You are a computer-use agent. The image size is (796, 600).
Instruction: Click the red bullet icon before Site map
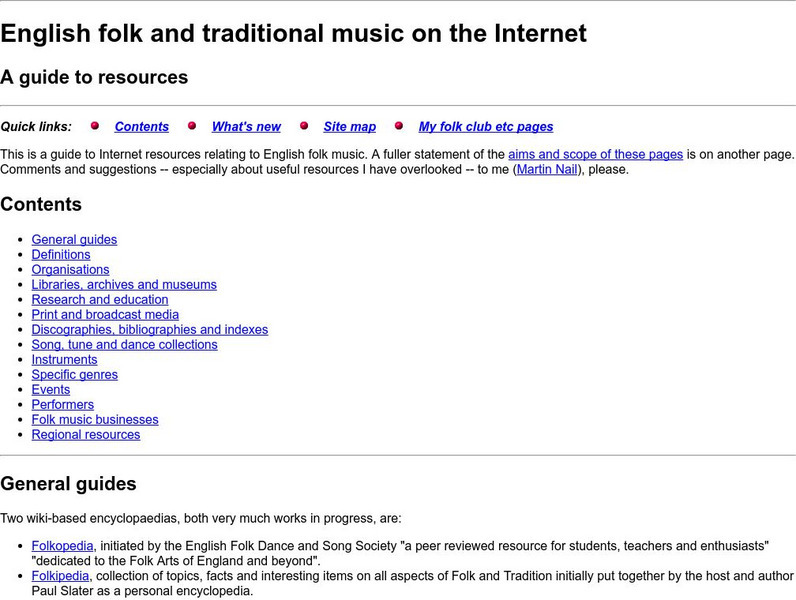click(x=305, y=126)
